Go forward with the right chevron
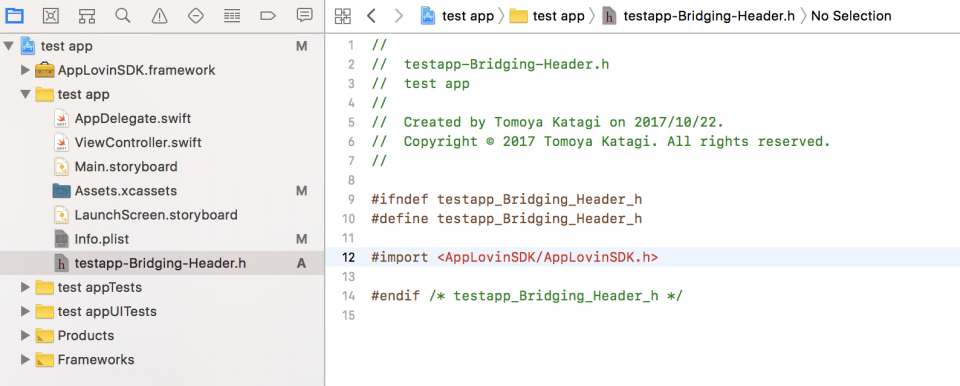The width and height of the screenshot is (960, 386). (399, 16)
